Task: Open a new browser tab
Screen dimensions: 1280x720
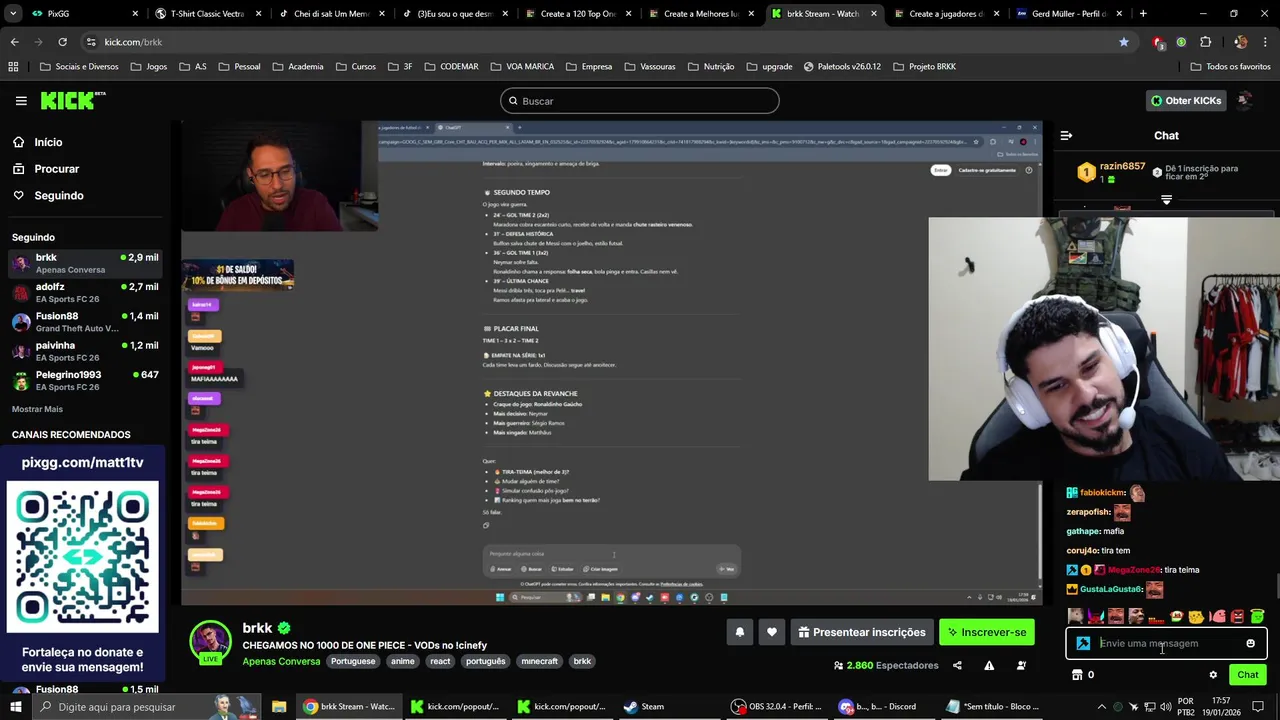Action: coord(1143,14)
